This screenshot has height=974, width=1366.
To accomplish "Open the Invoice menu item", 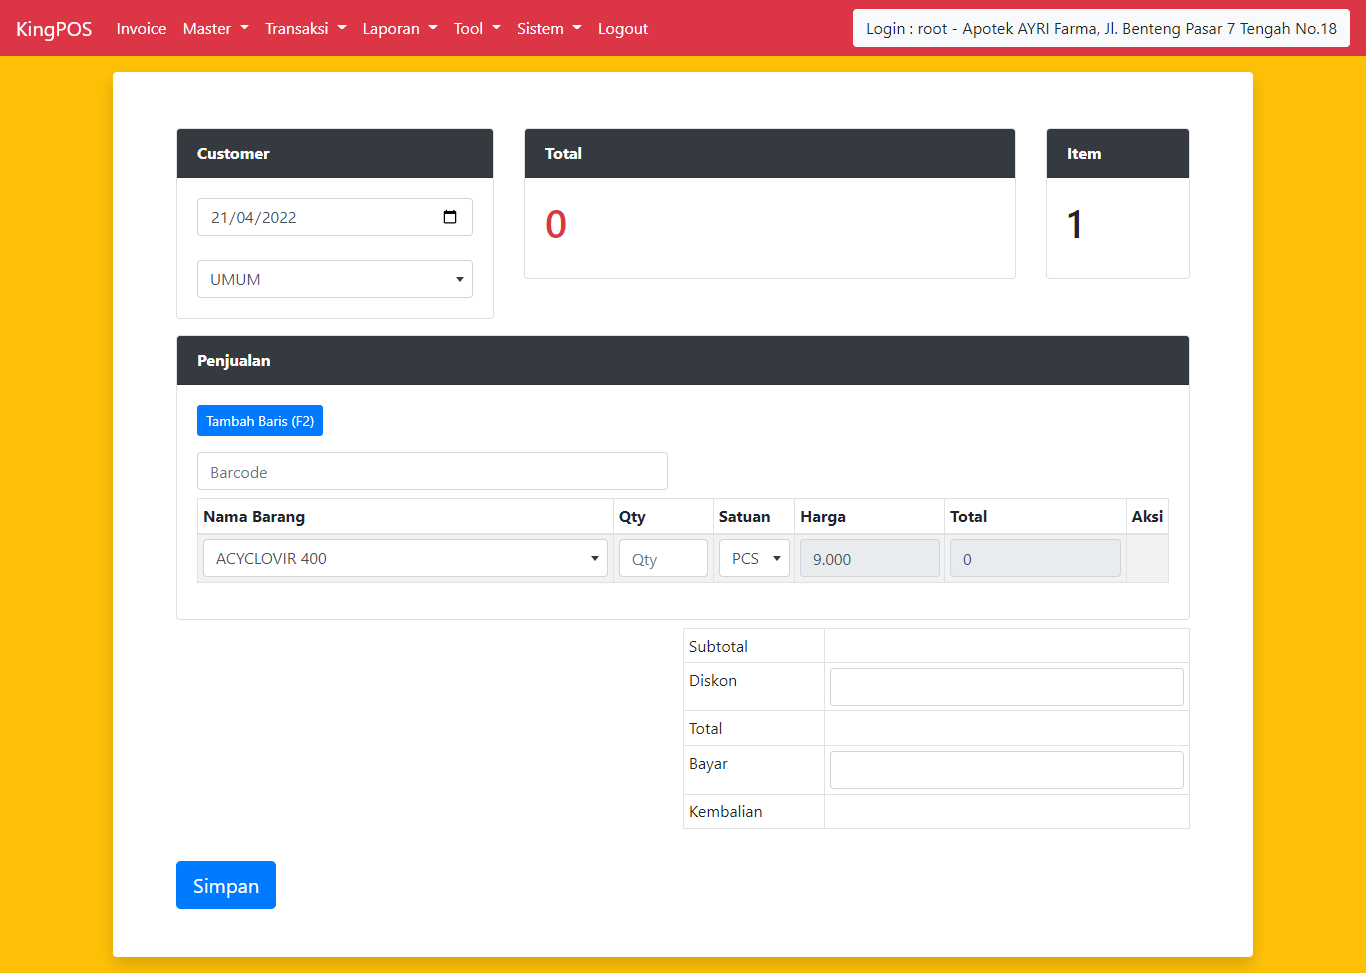I will click(x=141, y=29).
